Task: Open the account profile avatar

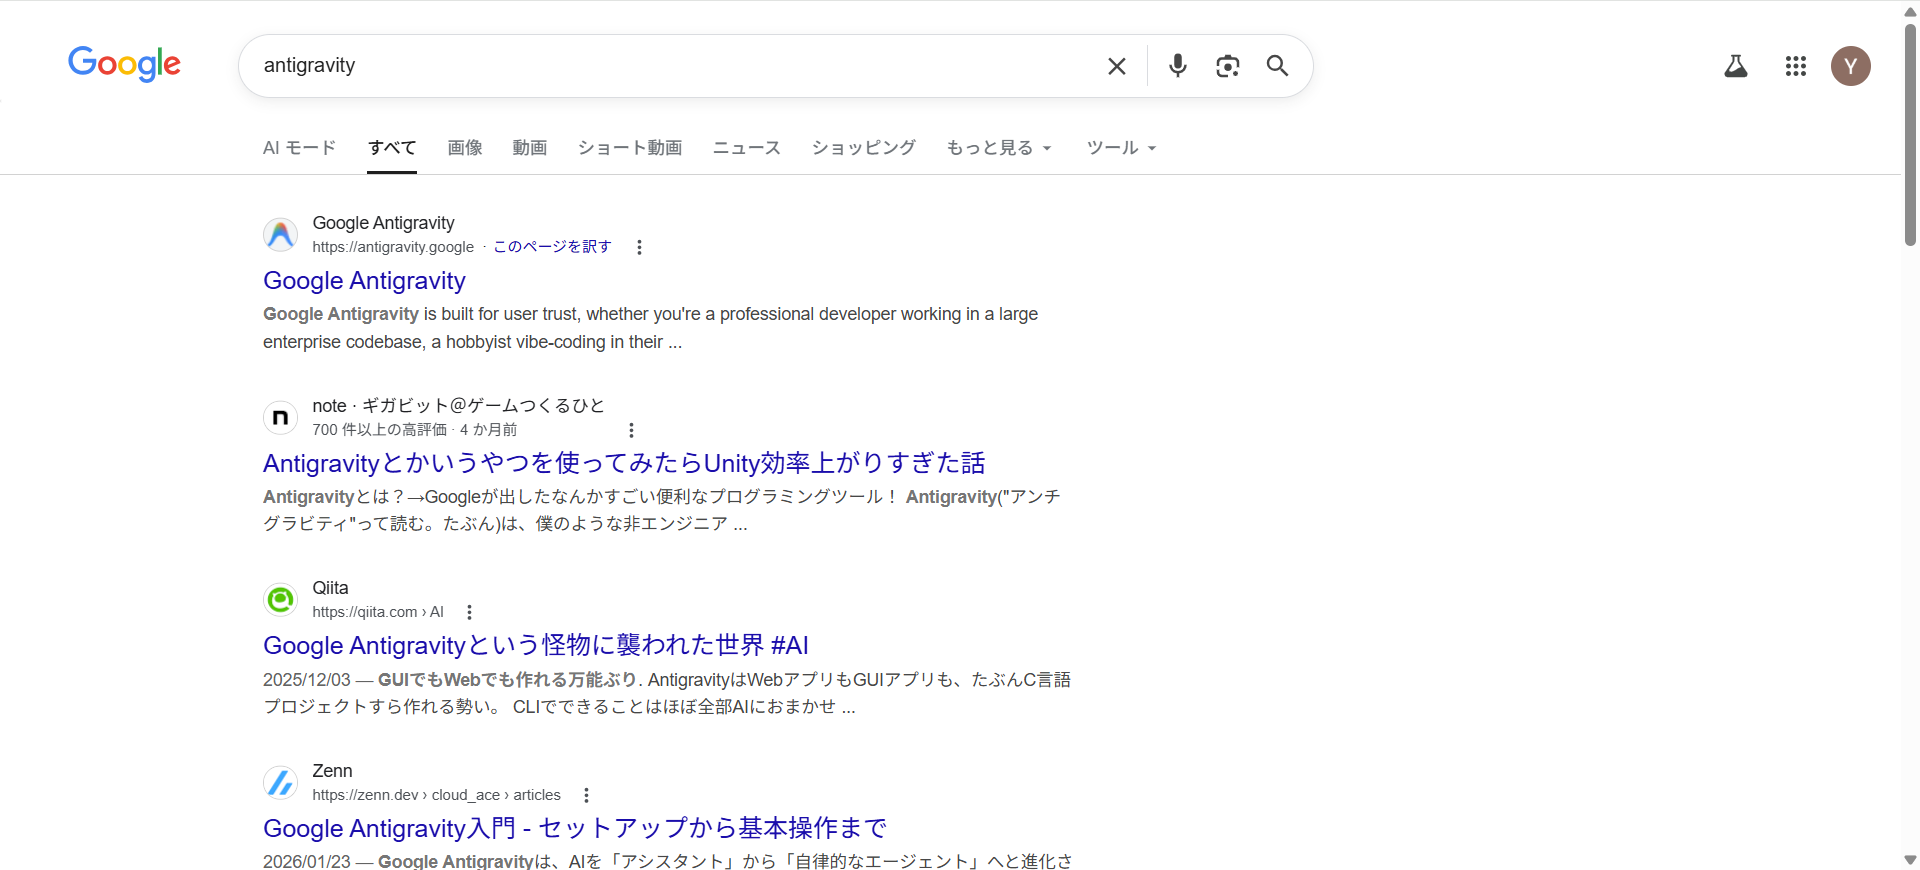Action: [1850, 66]
